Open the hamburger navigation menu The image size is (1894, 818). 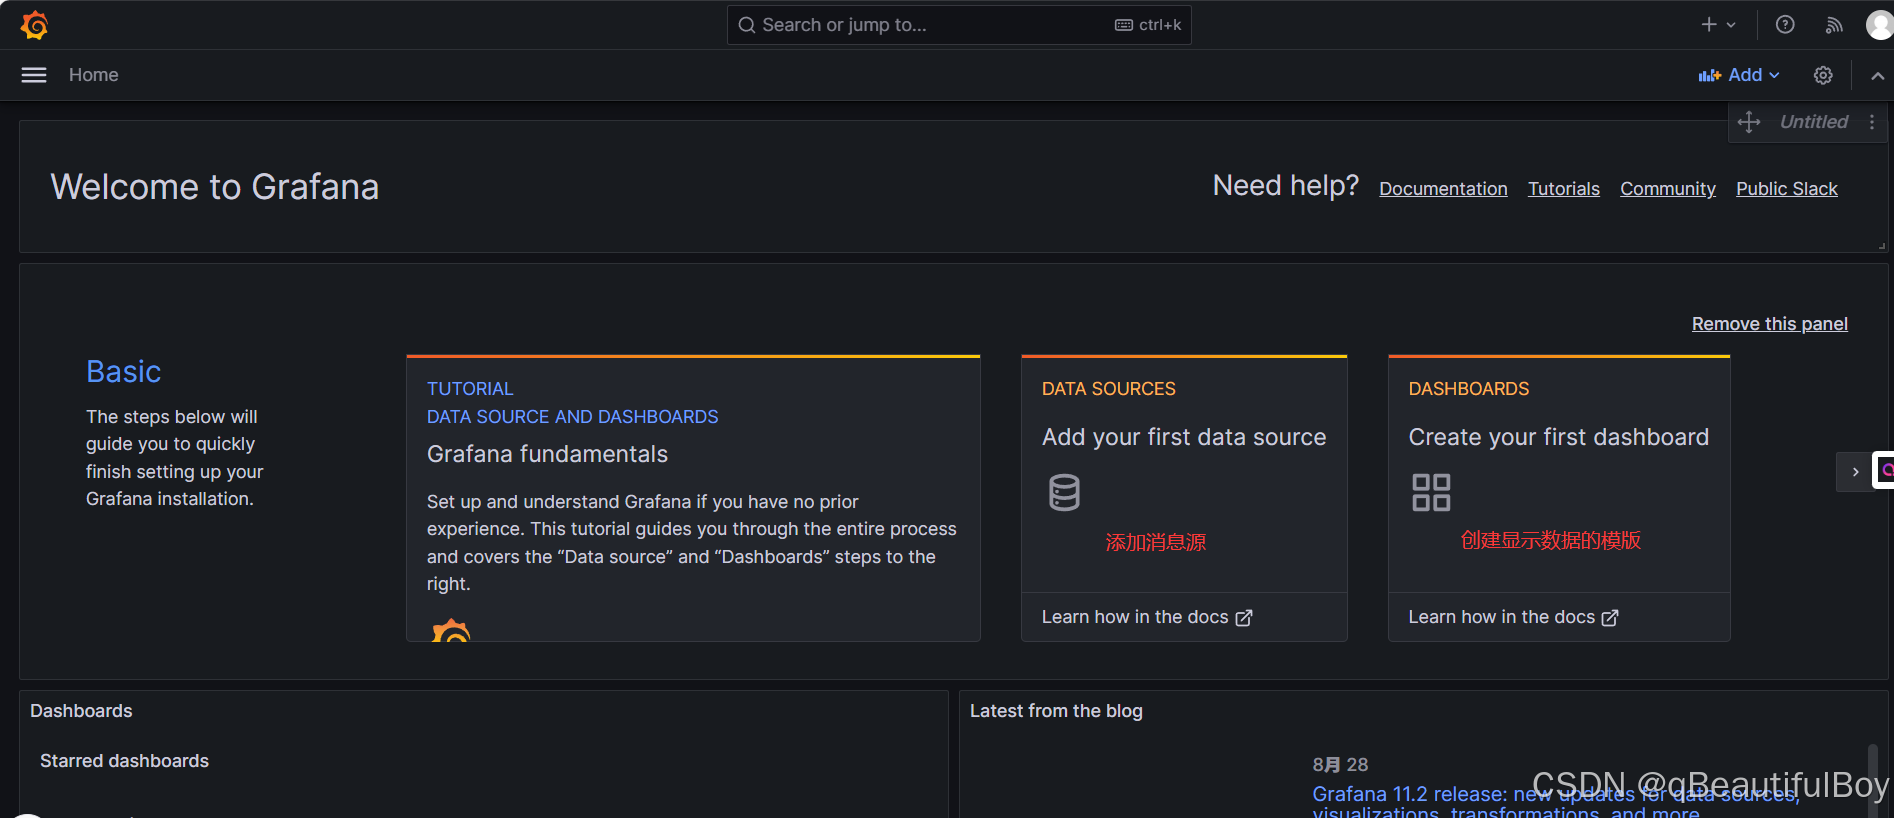pos(34,75)
